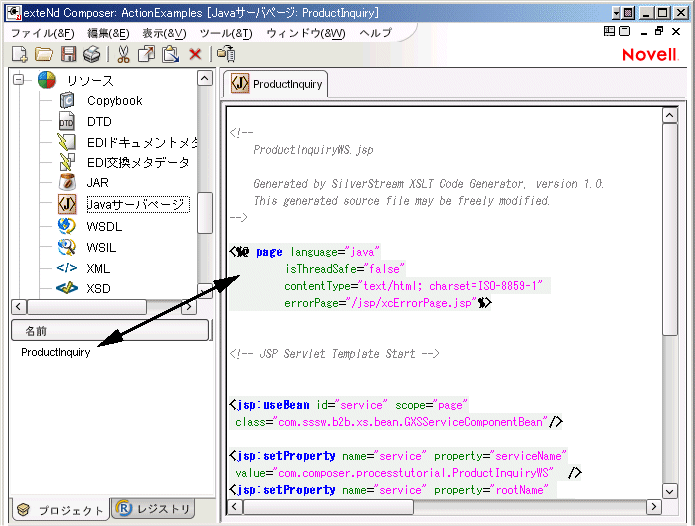Viewport: 695px width, 526px height.
Task: Click the errorPage attribute line in code
Action: [x=388, y=303]
